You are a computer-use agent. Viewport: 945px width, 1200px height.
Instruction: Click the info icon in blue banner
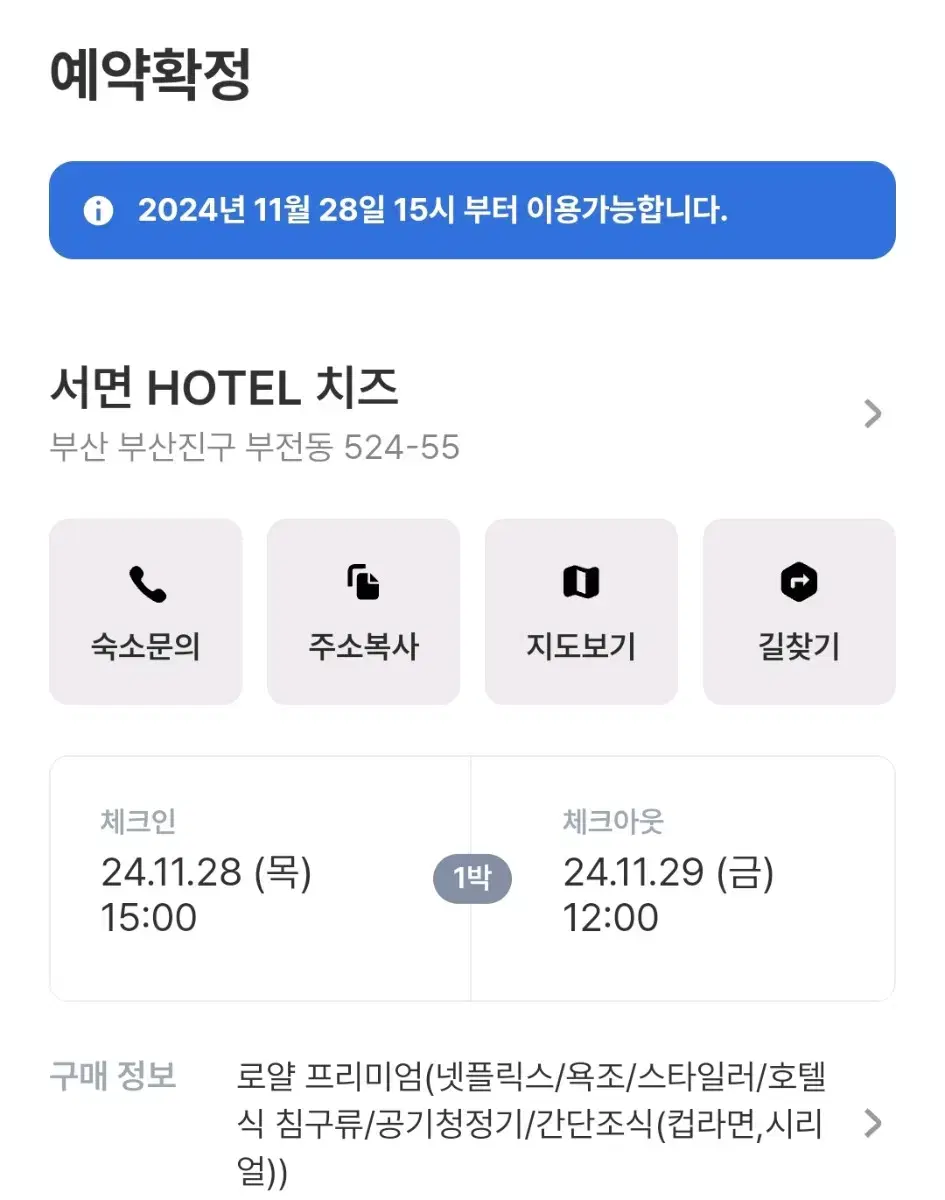[x=98, y=211]
